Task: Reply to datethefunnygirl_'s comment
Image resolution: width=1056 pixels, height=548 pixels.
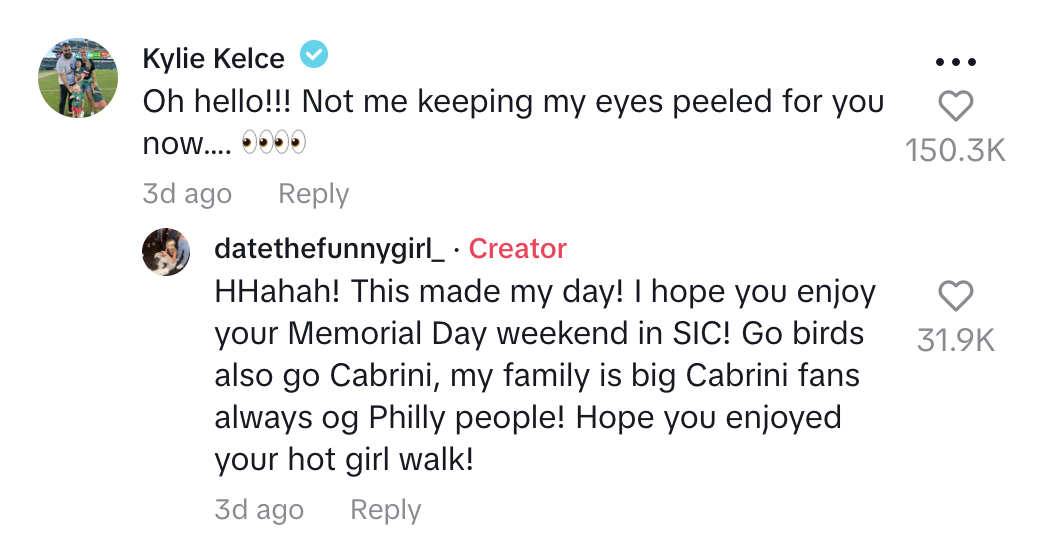Action: click(x=385, y=510)
